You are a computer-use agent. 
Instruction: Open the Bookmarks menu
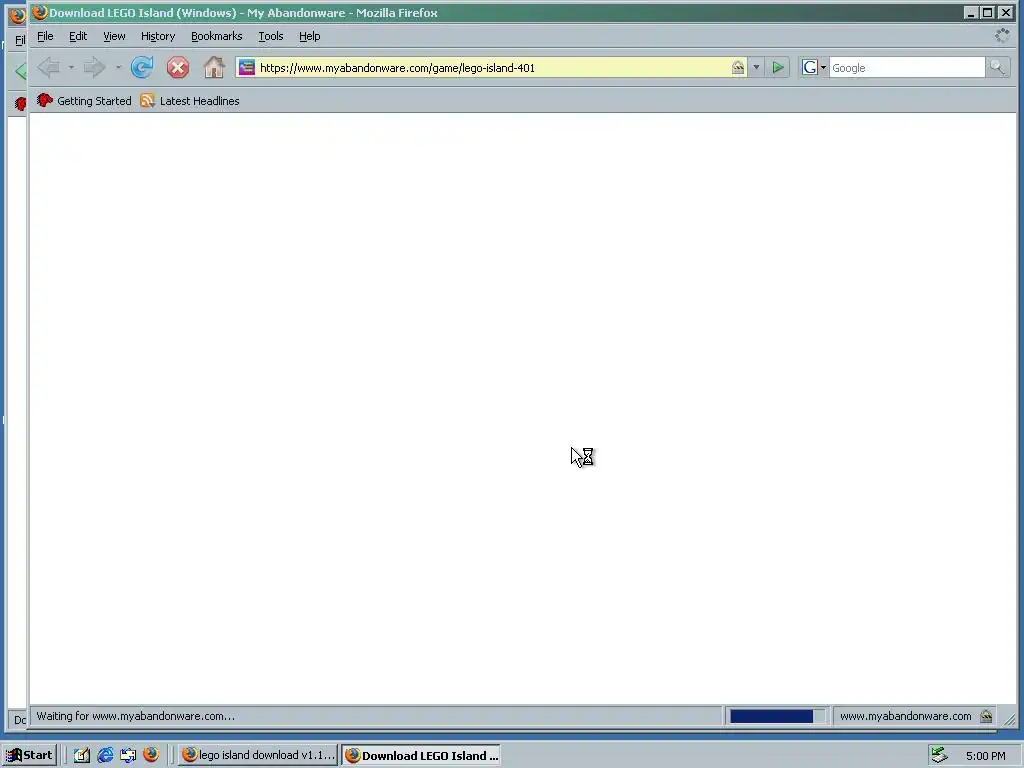coord(216,36)
